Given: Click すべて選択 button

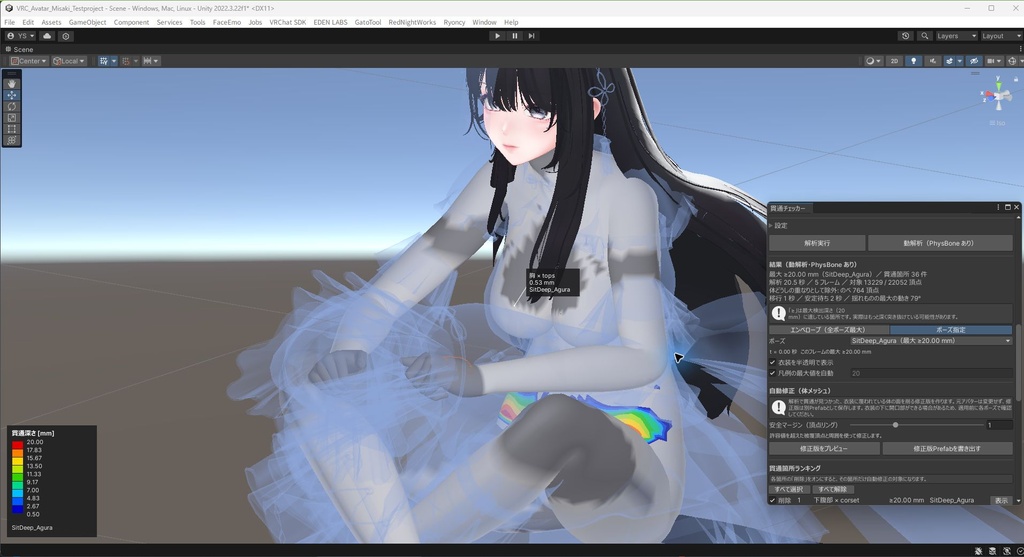Looking at the screenshot, I should tap(789, 489).
